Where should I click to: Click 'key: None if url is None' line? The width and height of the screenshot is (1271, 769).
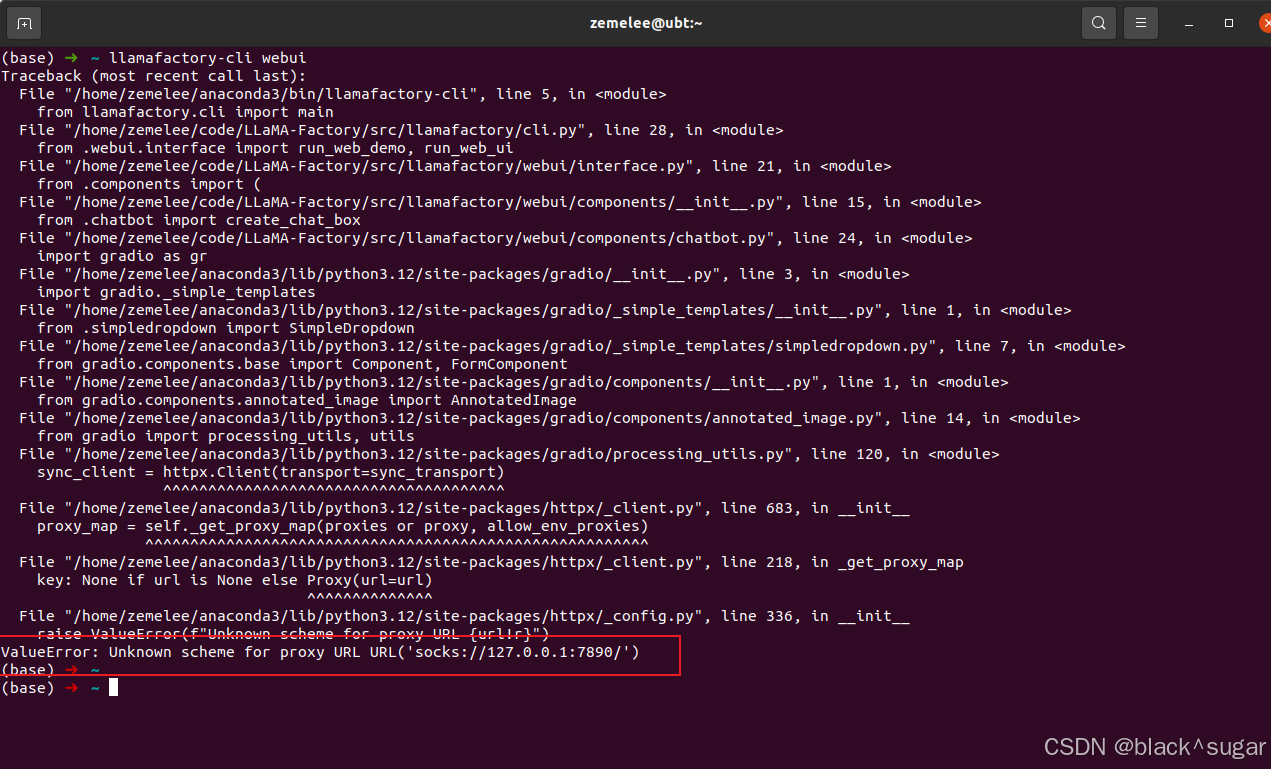(x=235, y=580)
